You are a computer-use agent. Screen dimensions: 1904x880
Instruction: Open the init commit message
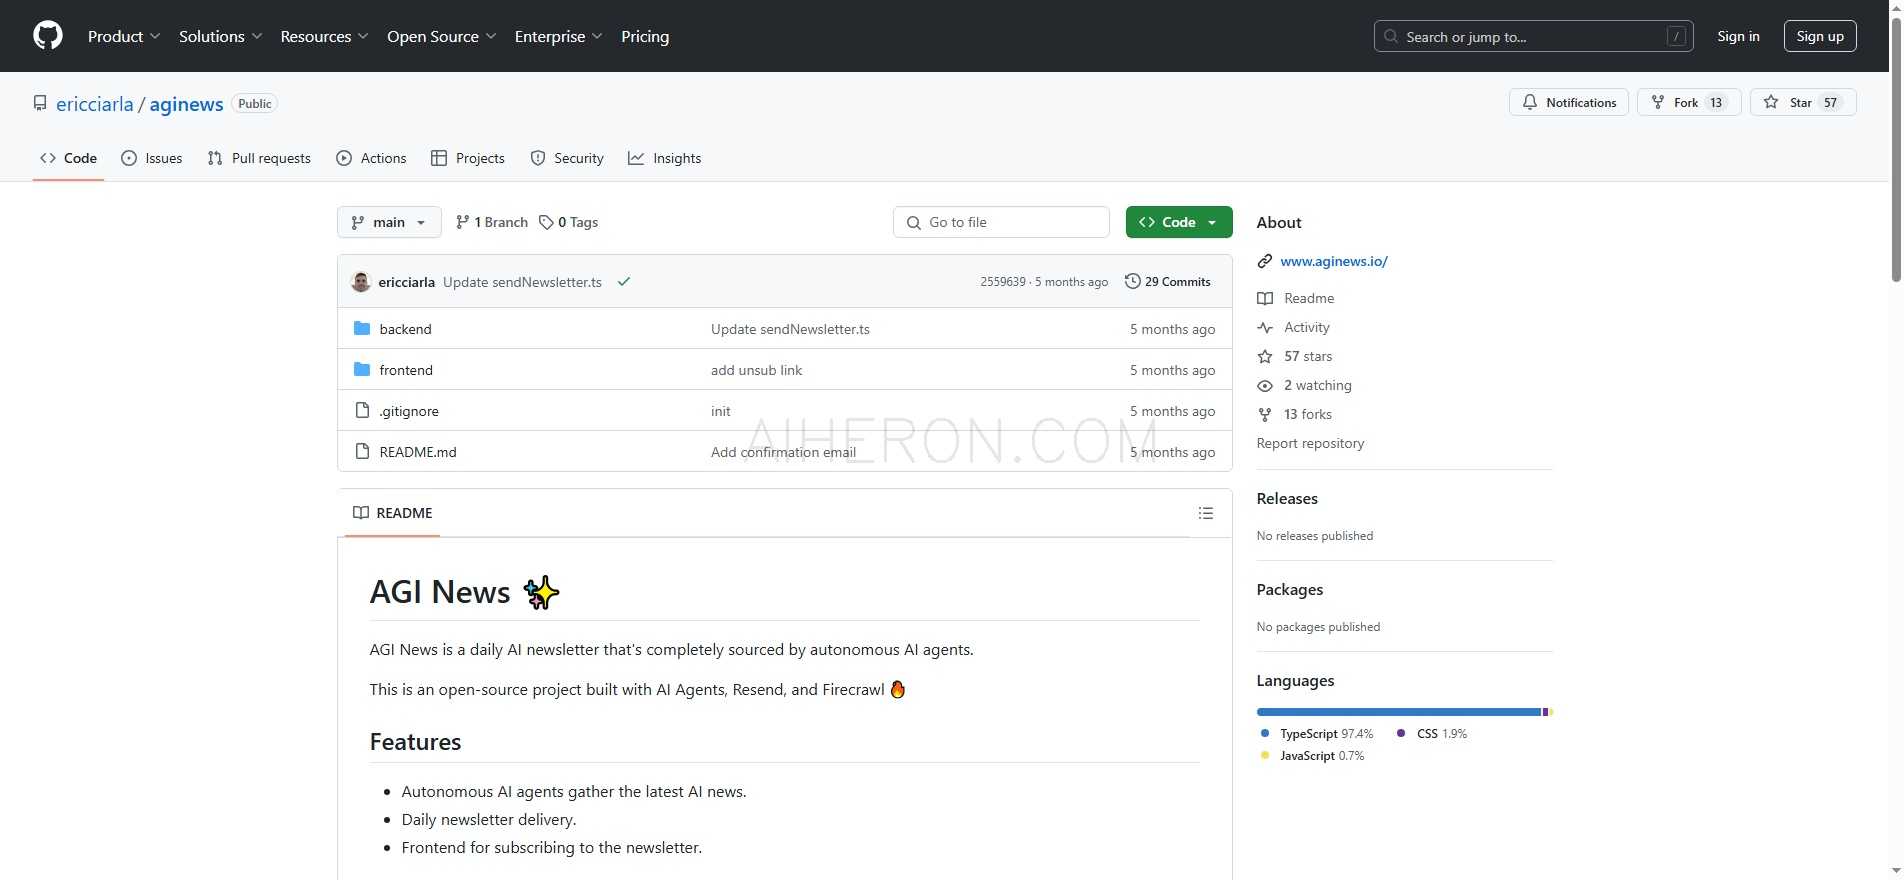pos(721,411)
